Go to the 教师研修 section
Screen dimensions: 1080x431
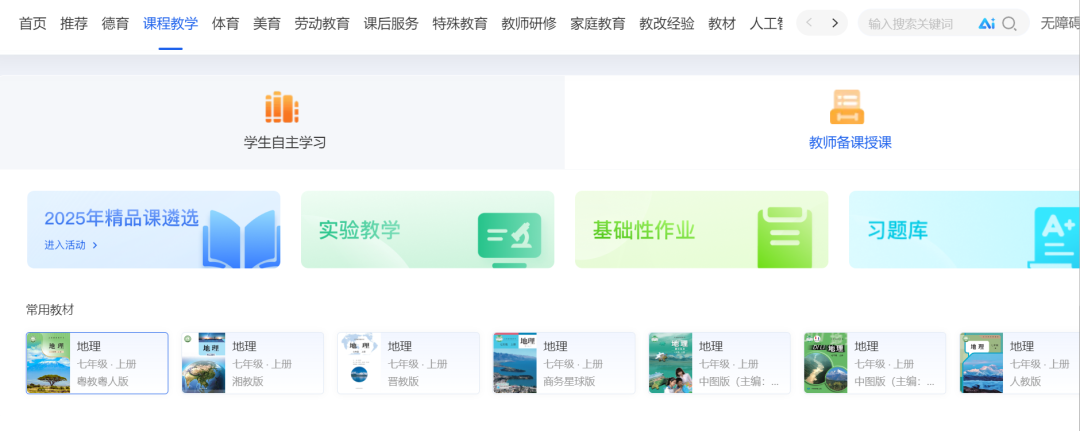(528, 23)
